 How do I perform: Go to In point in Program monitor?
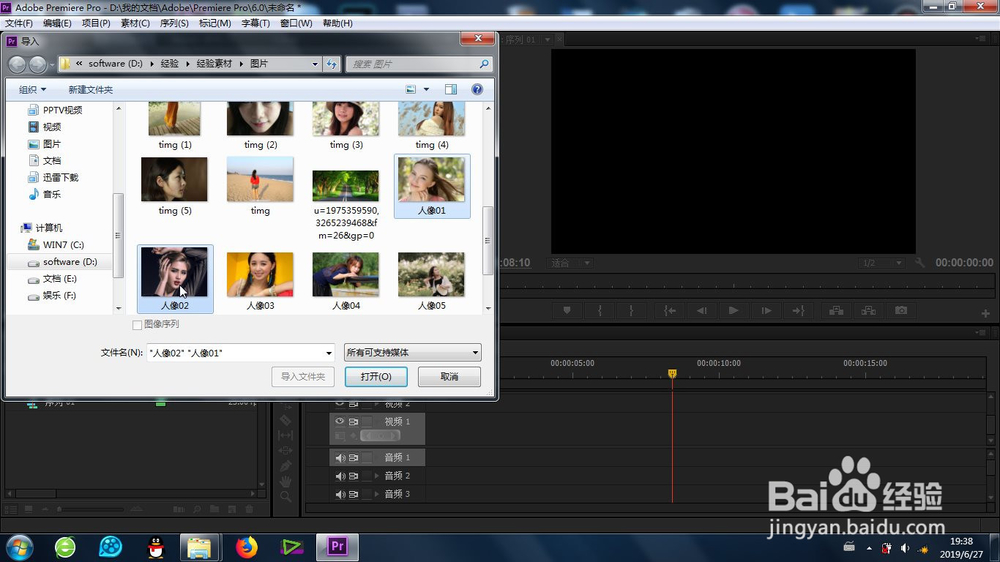click(x=670, y=311)
